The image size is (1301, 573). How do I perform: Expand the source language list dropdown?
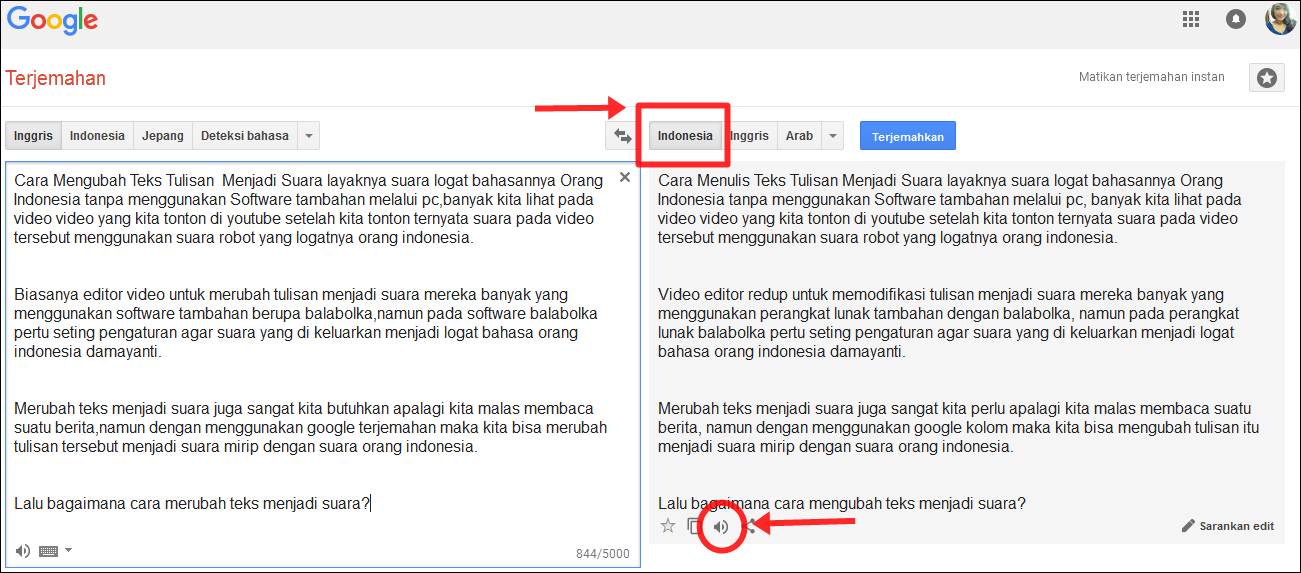click(309, 136)
